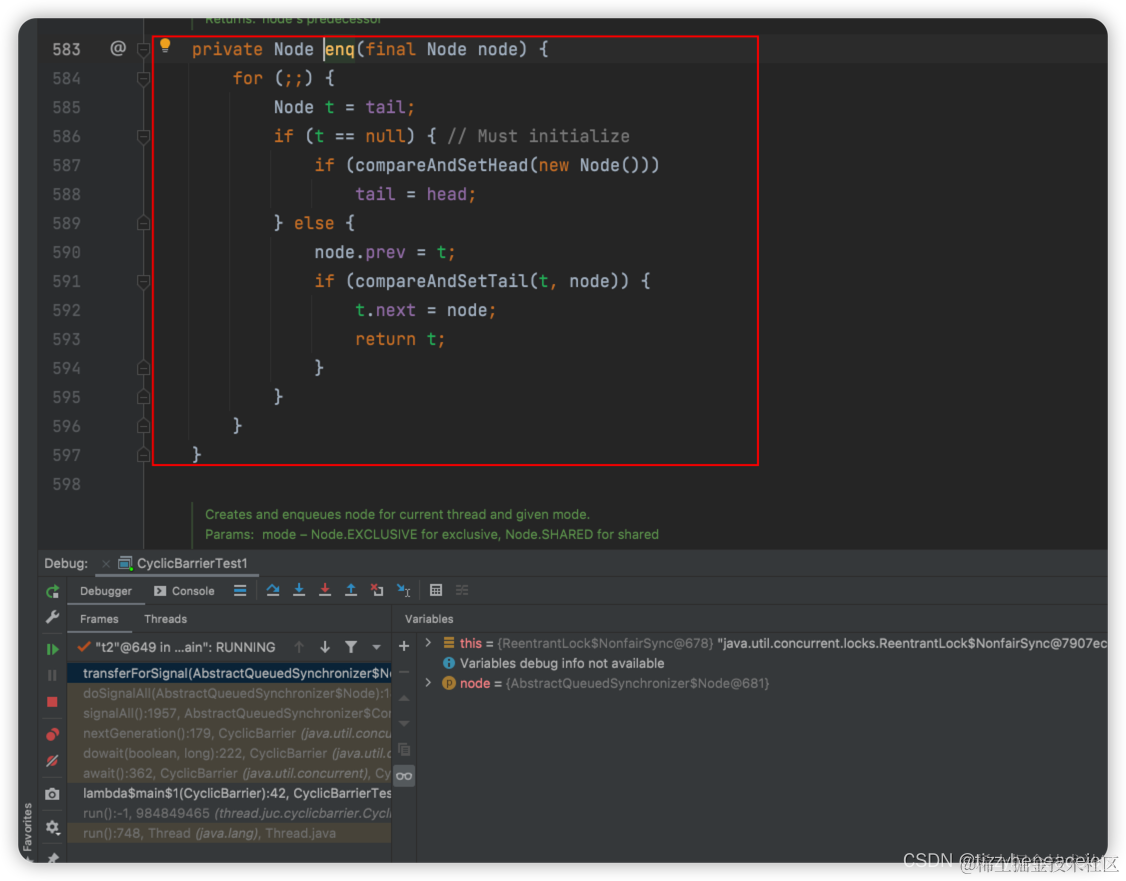Open the Threads tab
1126x881 pixels.
164,618
